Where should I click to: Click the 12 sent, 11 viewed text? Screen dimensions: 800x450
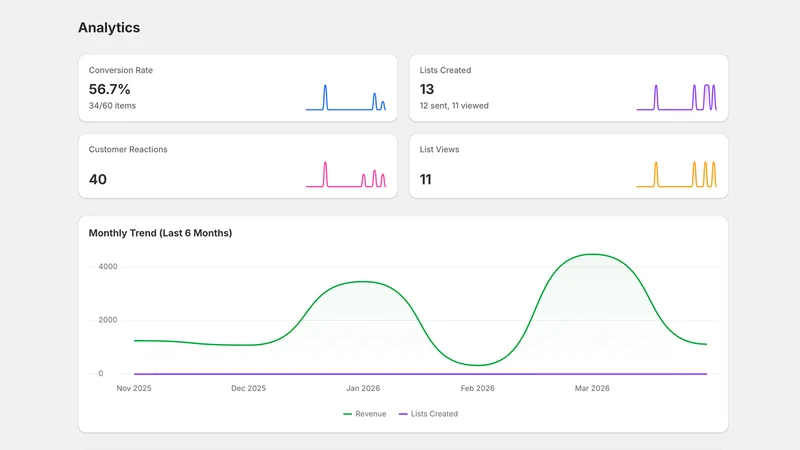(454, 106)
